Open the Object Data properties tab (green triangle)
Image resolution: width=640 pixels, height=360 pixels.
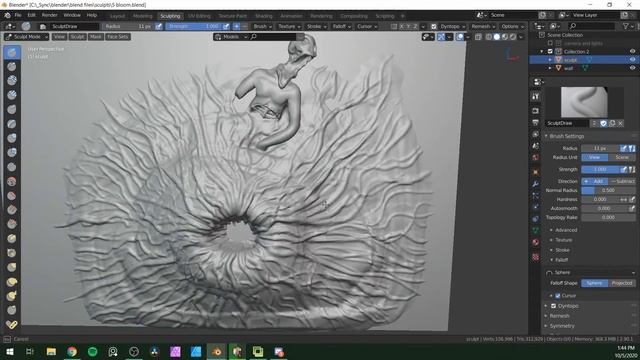pos(536,231)
